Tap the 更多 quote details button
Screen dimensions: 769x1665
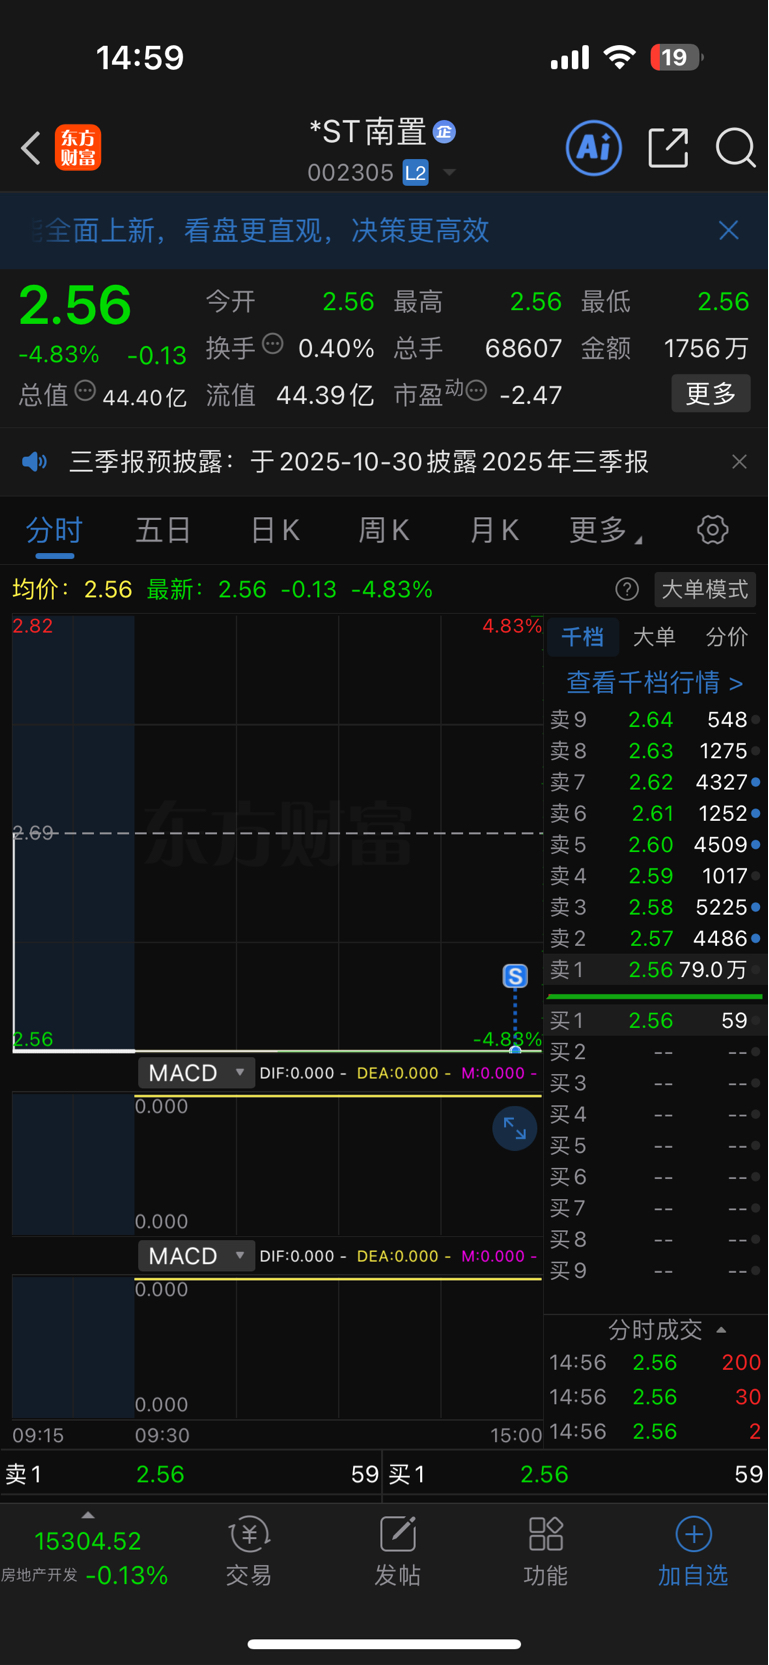(x=711, y=393)
